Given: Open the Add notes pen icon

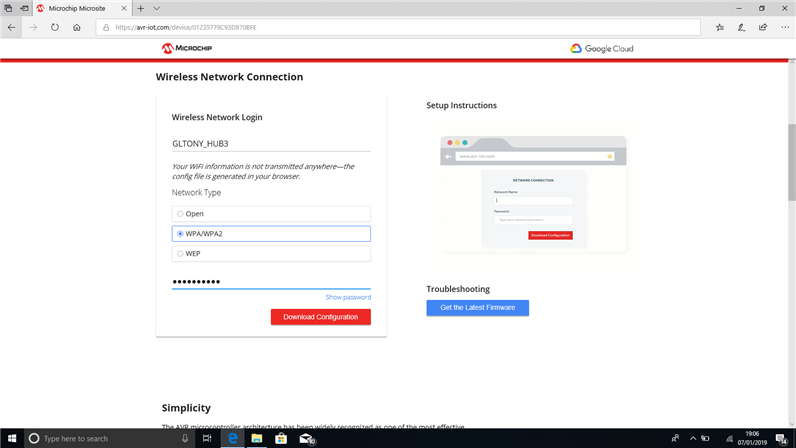Looking at the screenshot, I should 742,27.
